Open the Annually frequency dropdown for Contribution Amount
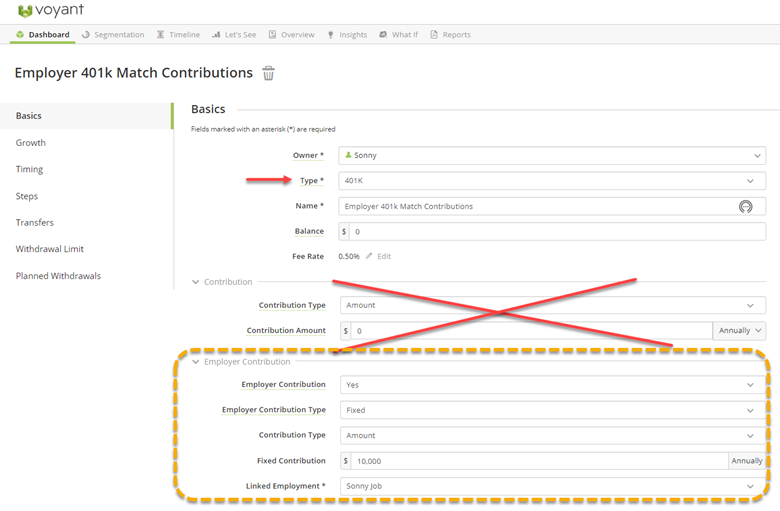 coord(739,330)
